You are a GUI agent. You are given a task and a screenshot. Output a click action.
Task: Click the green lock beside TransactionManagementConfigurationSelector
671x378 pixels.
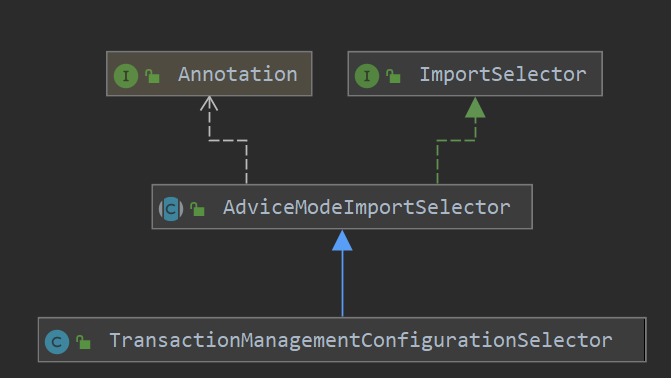pos(83,342)
